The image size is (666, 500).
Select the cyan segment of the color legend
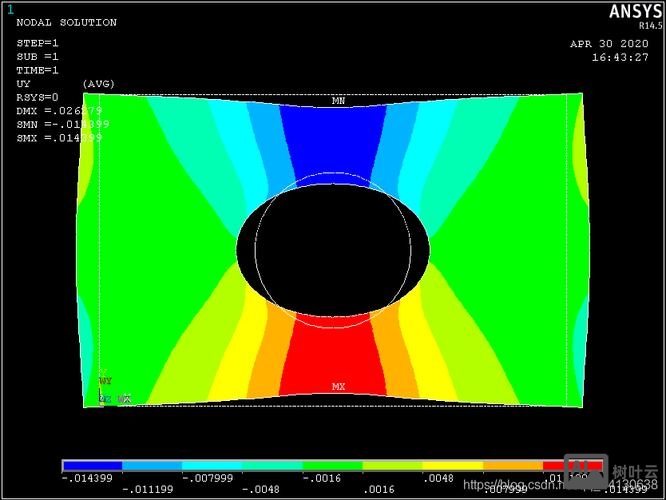tap(212, 466)
